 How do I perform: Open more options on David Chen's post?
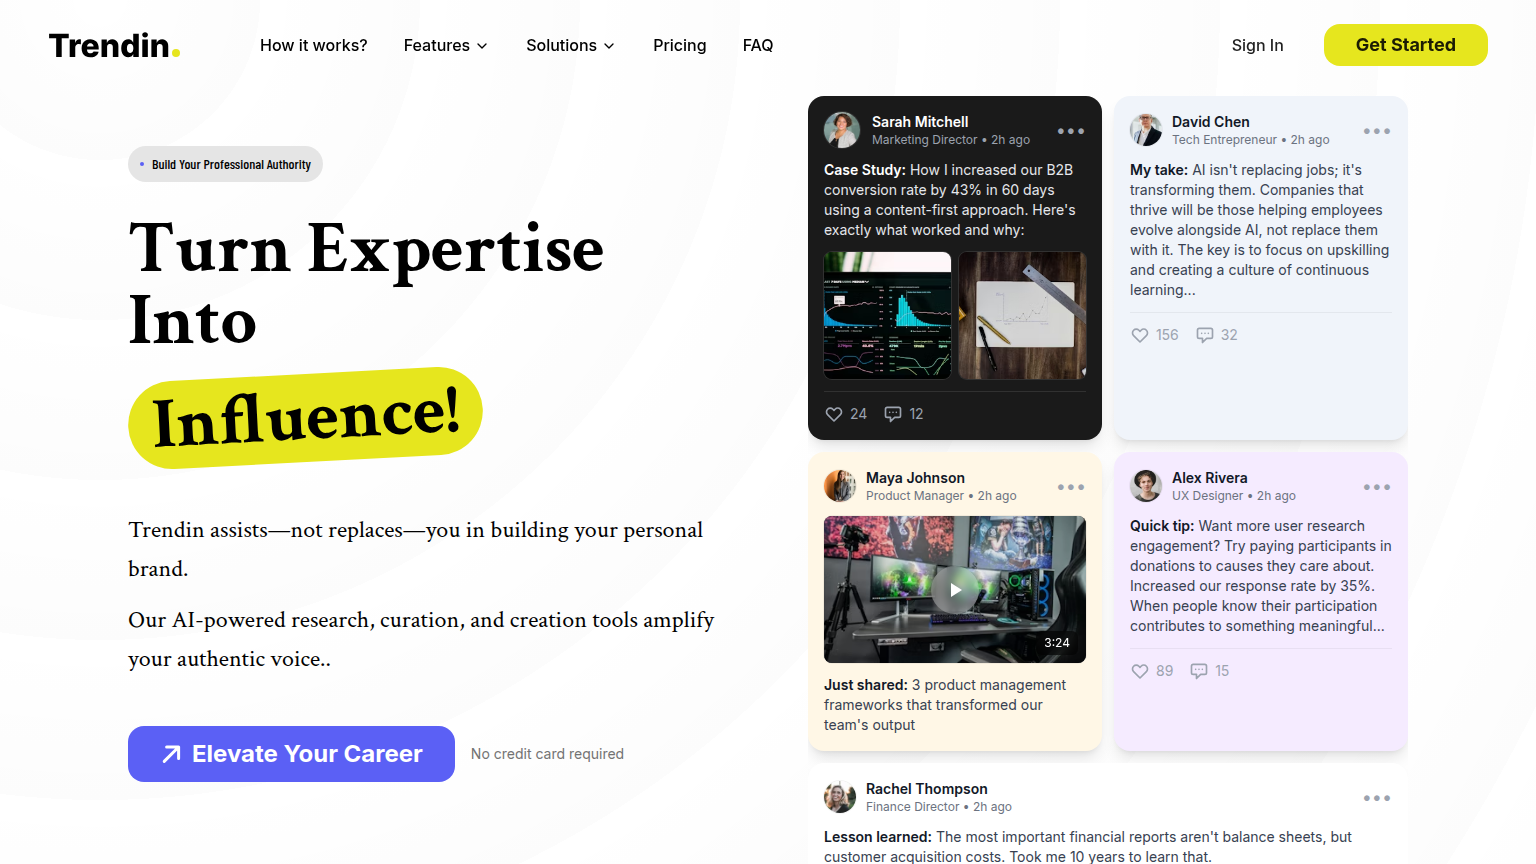[1377, 131]
